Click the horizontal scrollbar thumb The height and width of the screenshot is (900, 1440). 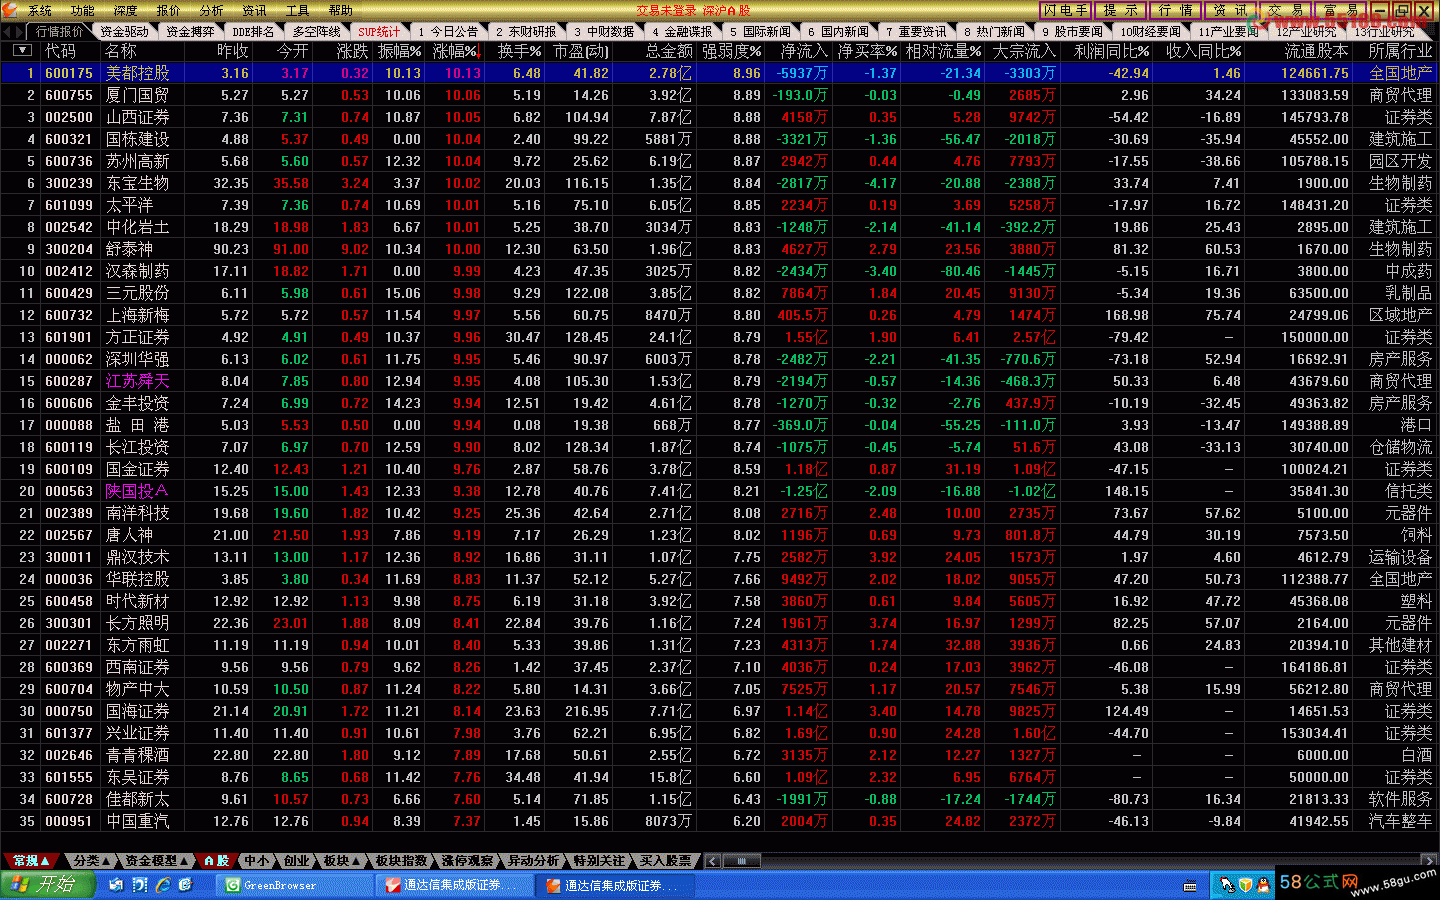742,860
